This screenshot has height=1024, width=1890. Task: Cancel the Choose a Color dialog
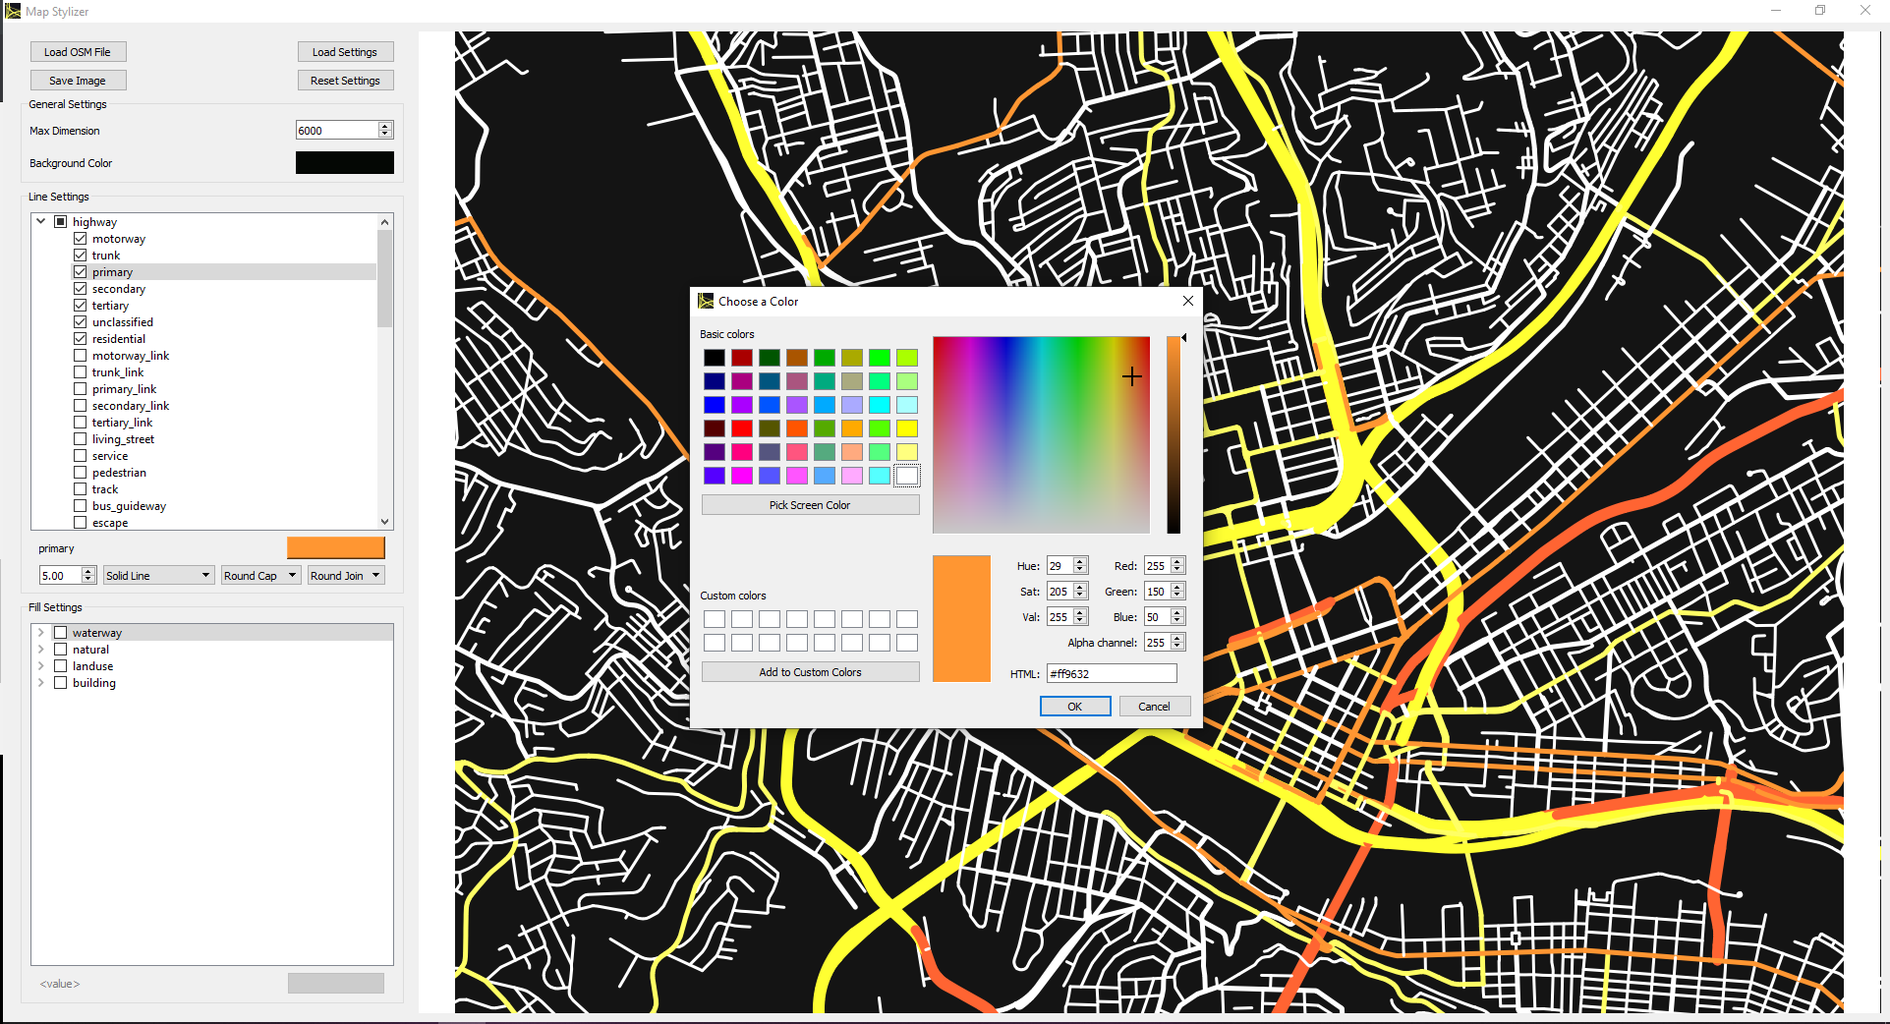pos(1154,706)
